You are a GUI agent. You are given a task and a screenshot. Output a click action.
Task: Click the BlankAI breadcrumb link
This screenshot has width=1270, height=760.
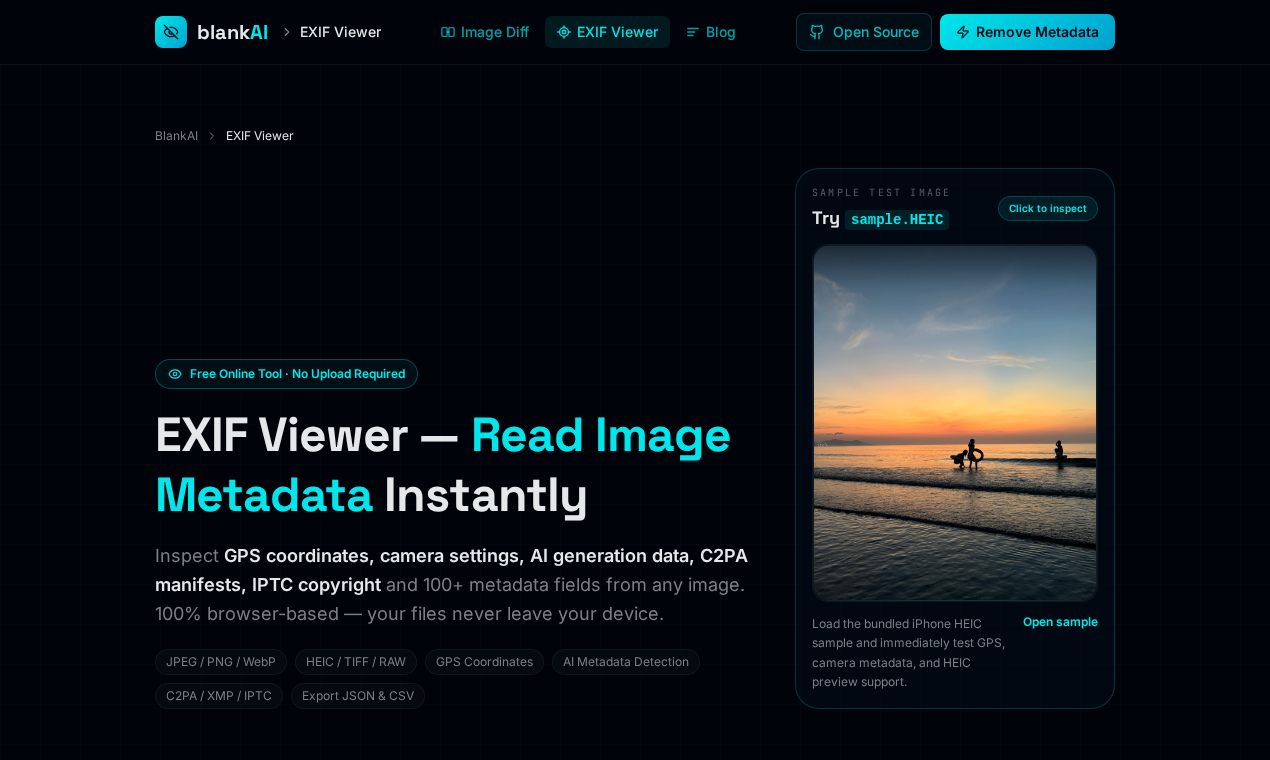pyautogui.click(x=176, y=135)
